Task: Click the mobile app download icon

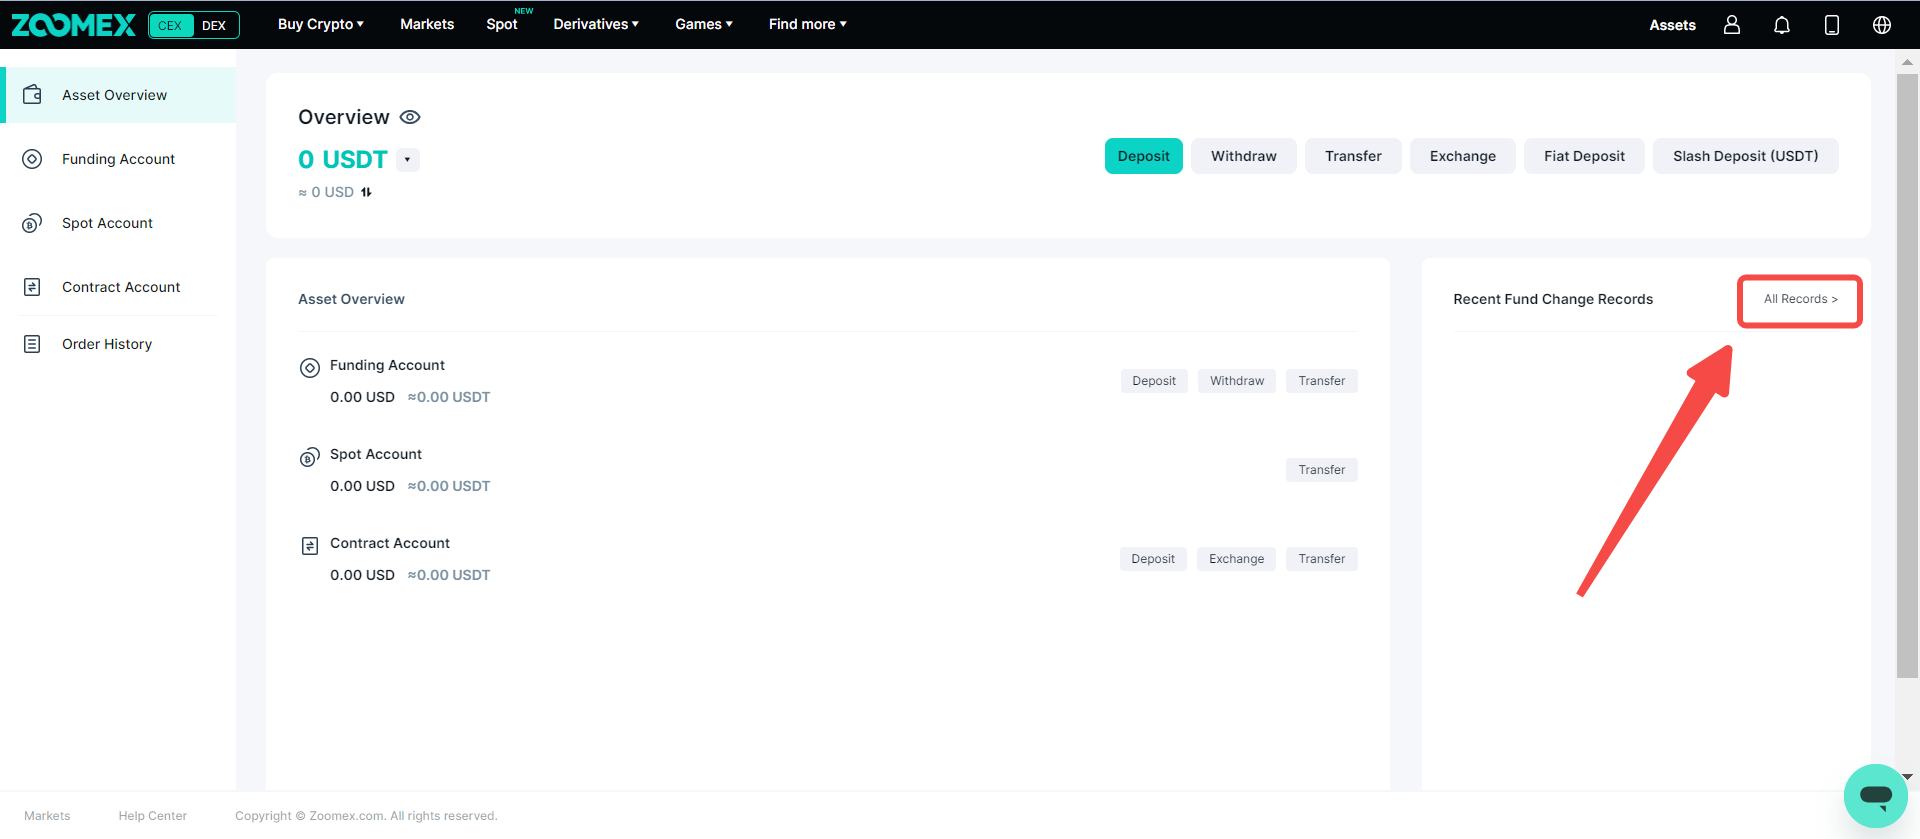Action: pos(1832,25)
